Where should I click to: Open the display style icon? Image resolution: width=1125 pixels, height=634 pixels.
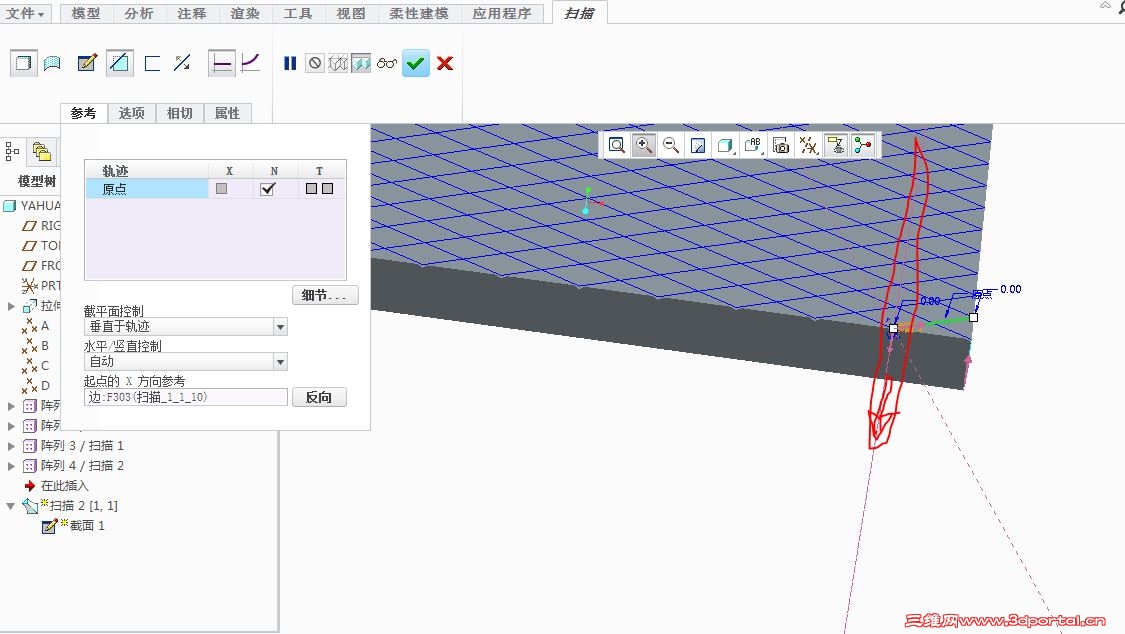tap(725, 146)
